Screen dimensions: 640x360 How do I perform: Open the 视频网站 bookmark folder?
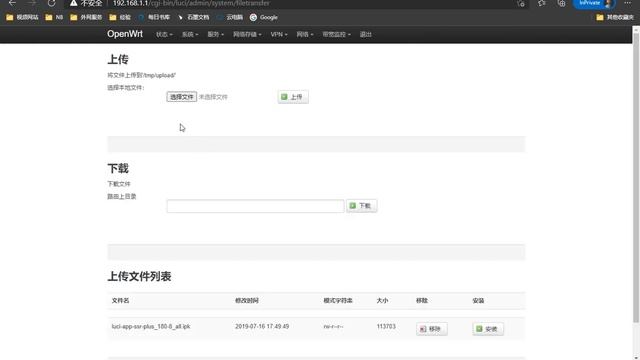[x=22, y=17]
